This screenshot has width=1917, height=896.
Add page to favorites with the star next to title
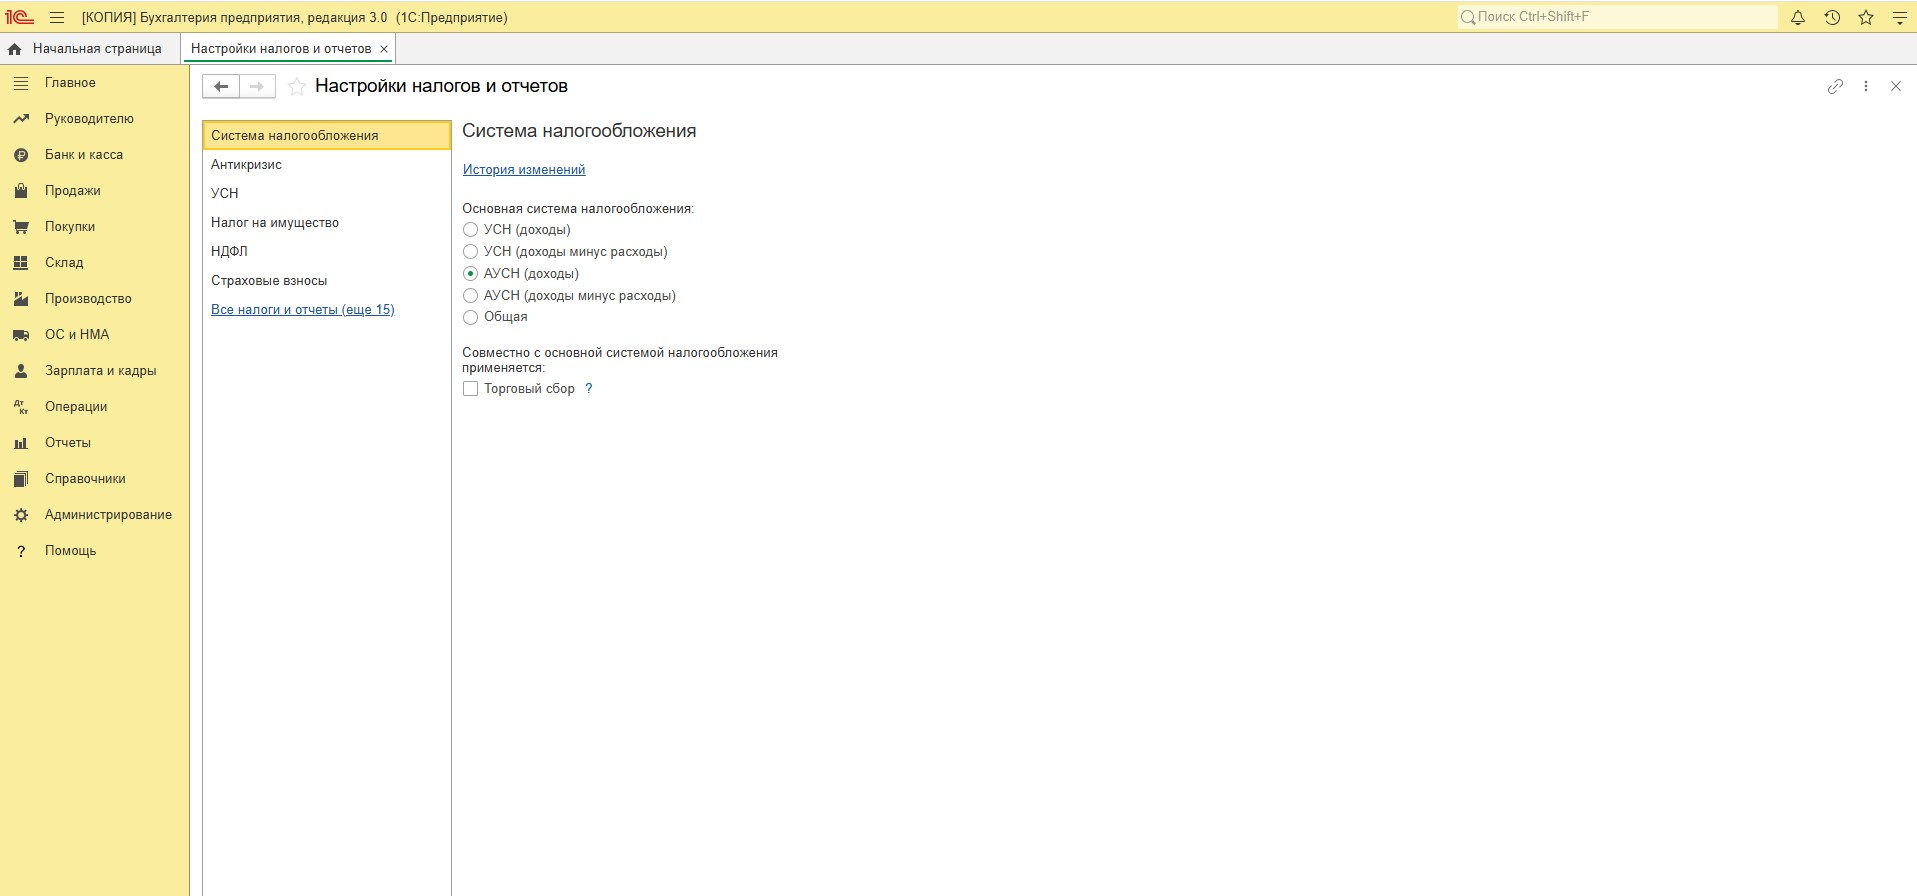click(x=296, y=86)
